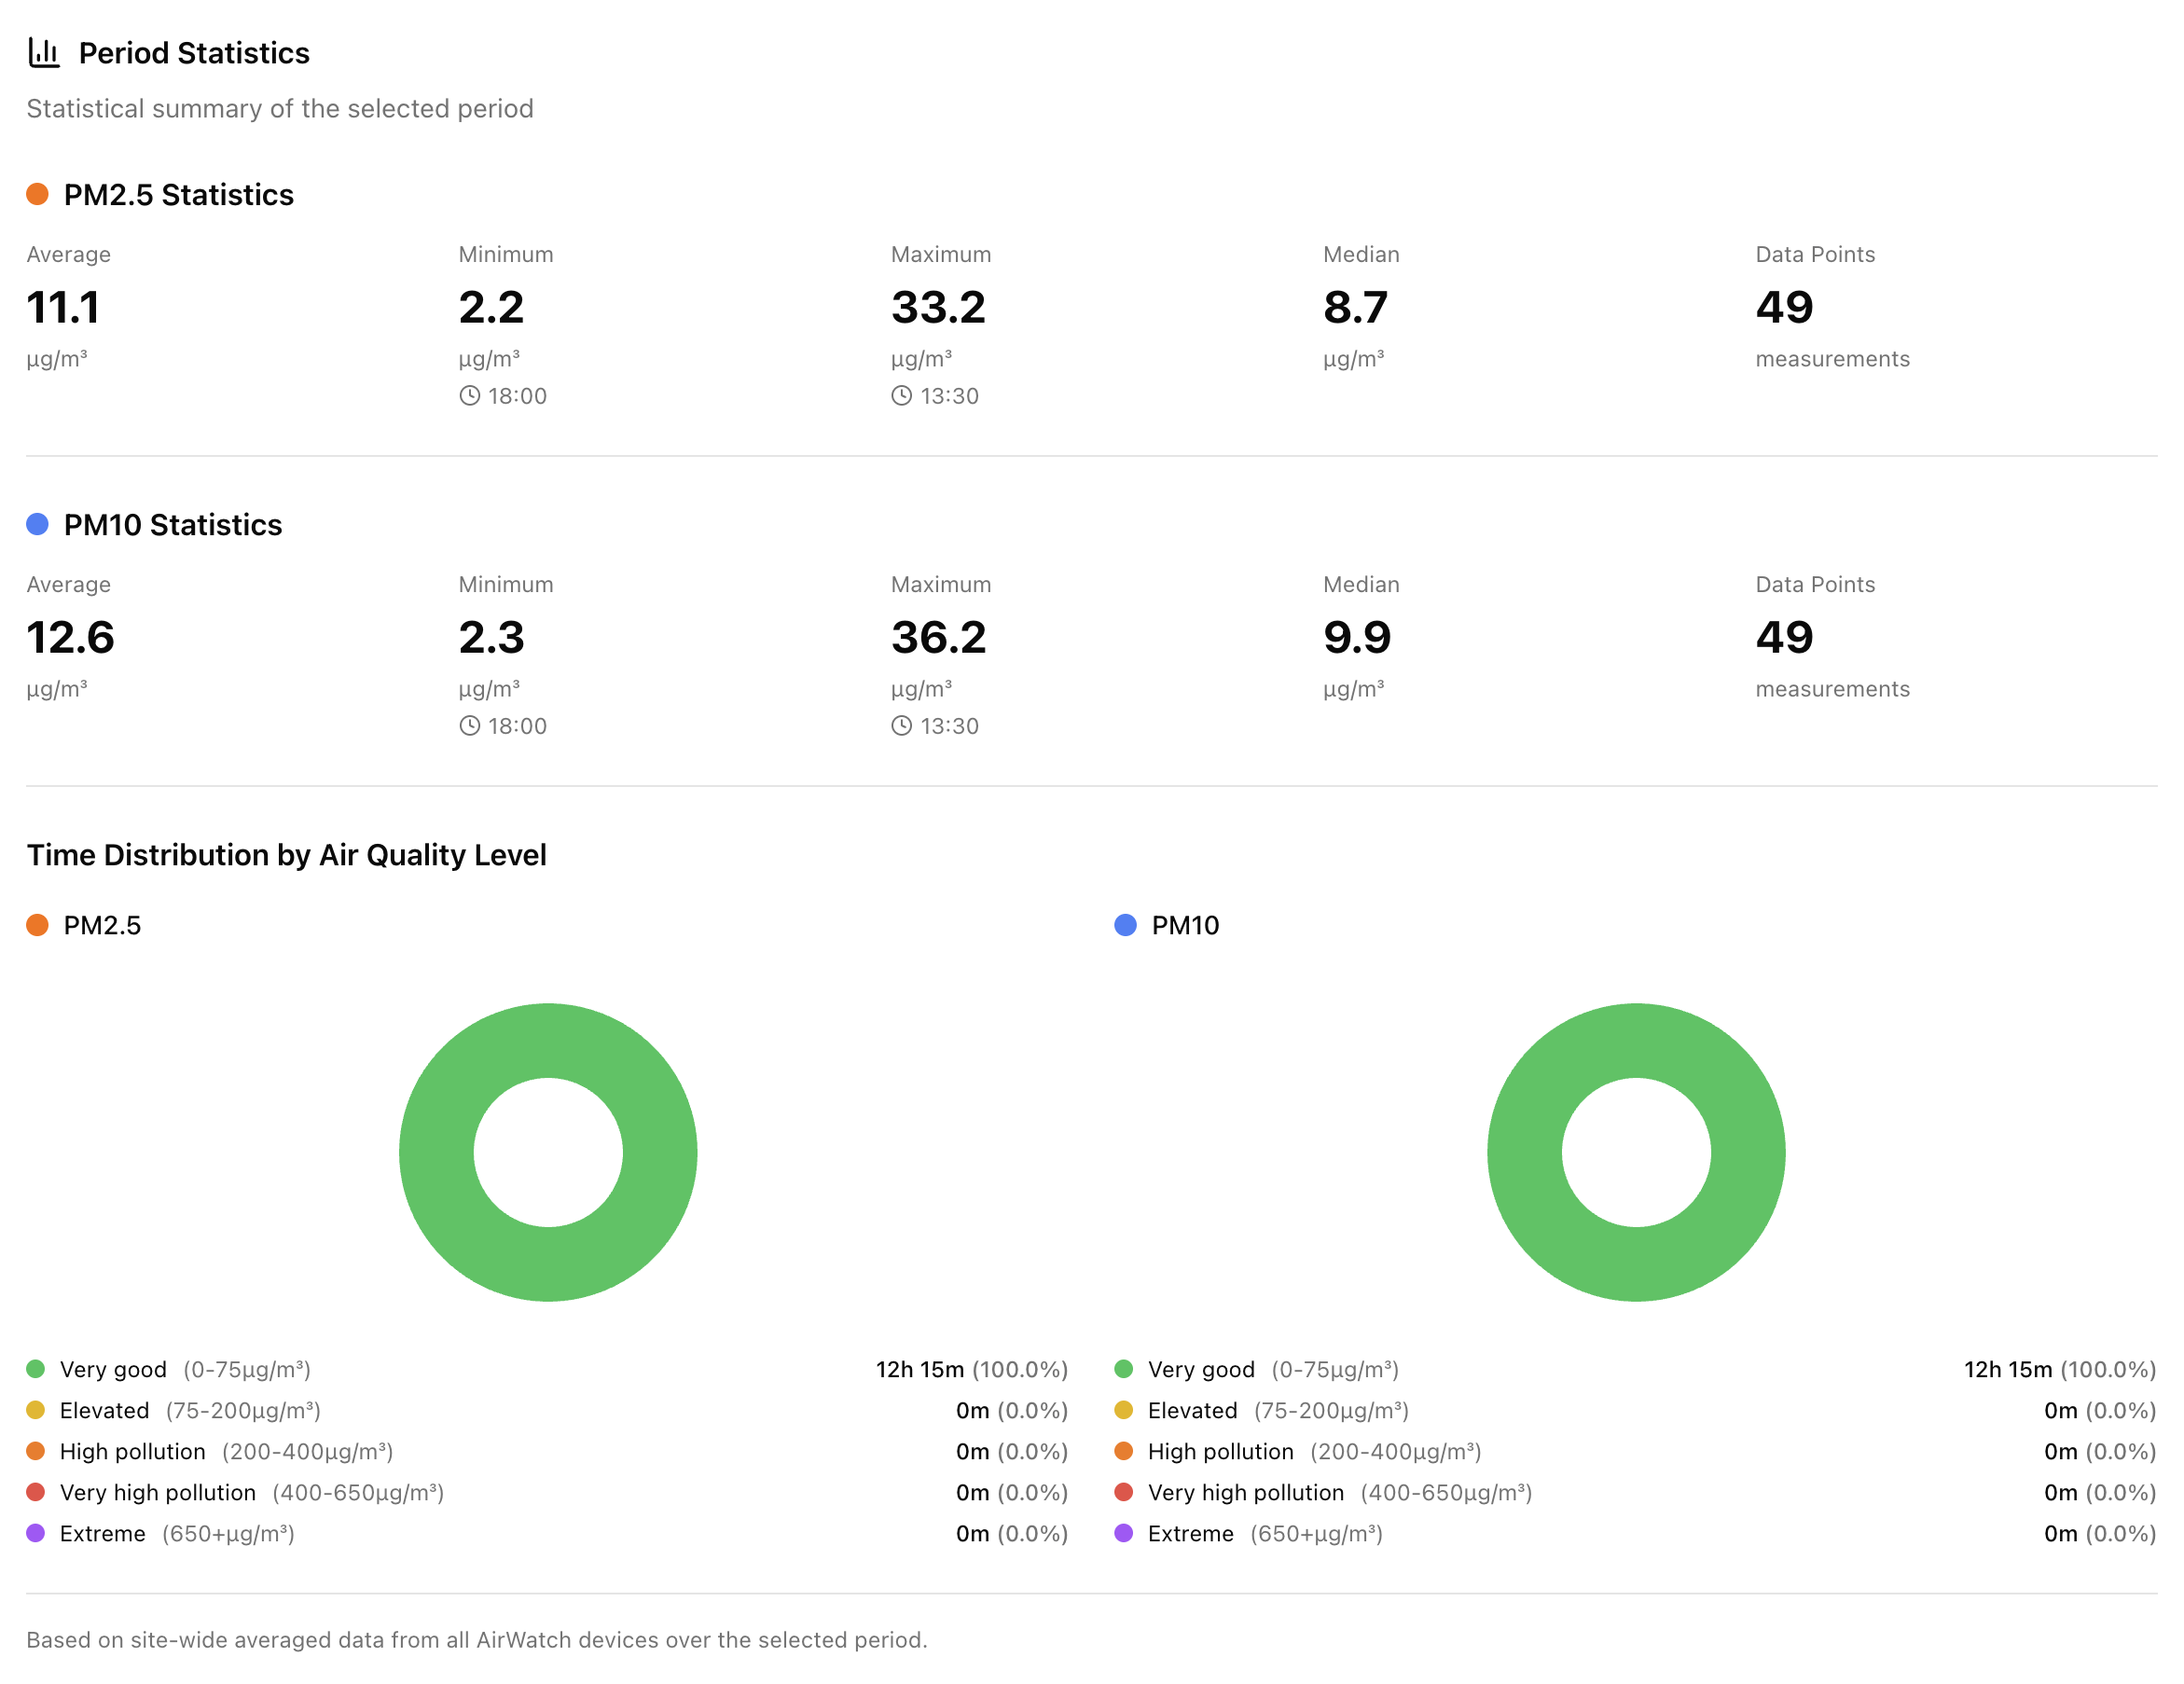The width and height of the screenshot is (2184, 1684).
Task: Click the PM10 Elevated legend label
Action: click(1192, 1410)
